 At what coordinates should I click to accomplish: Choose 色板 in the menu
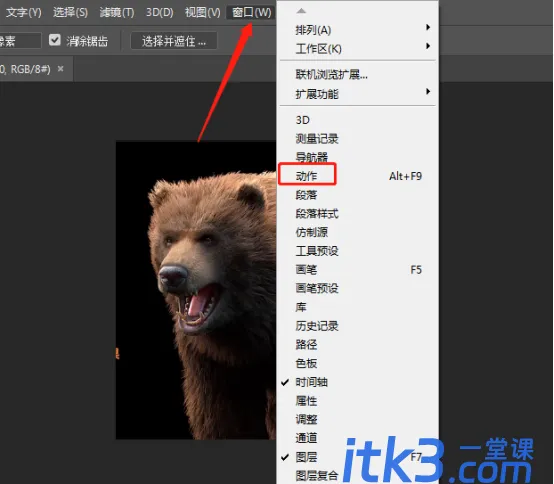(x=358, y=363)
